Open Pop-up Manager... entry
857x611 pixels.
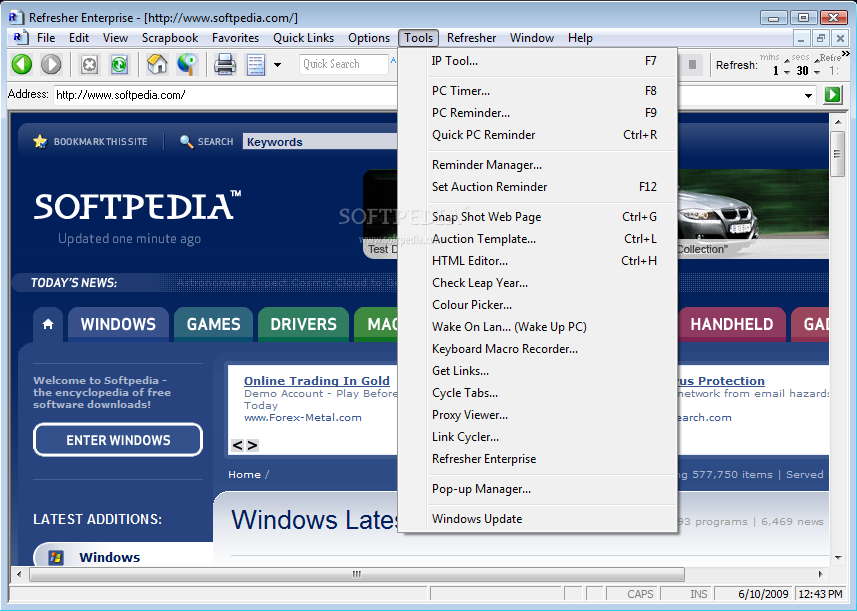(x=538, y=489)
